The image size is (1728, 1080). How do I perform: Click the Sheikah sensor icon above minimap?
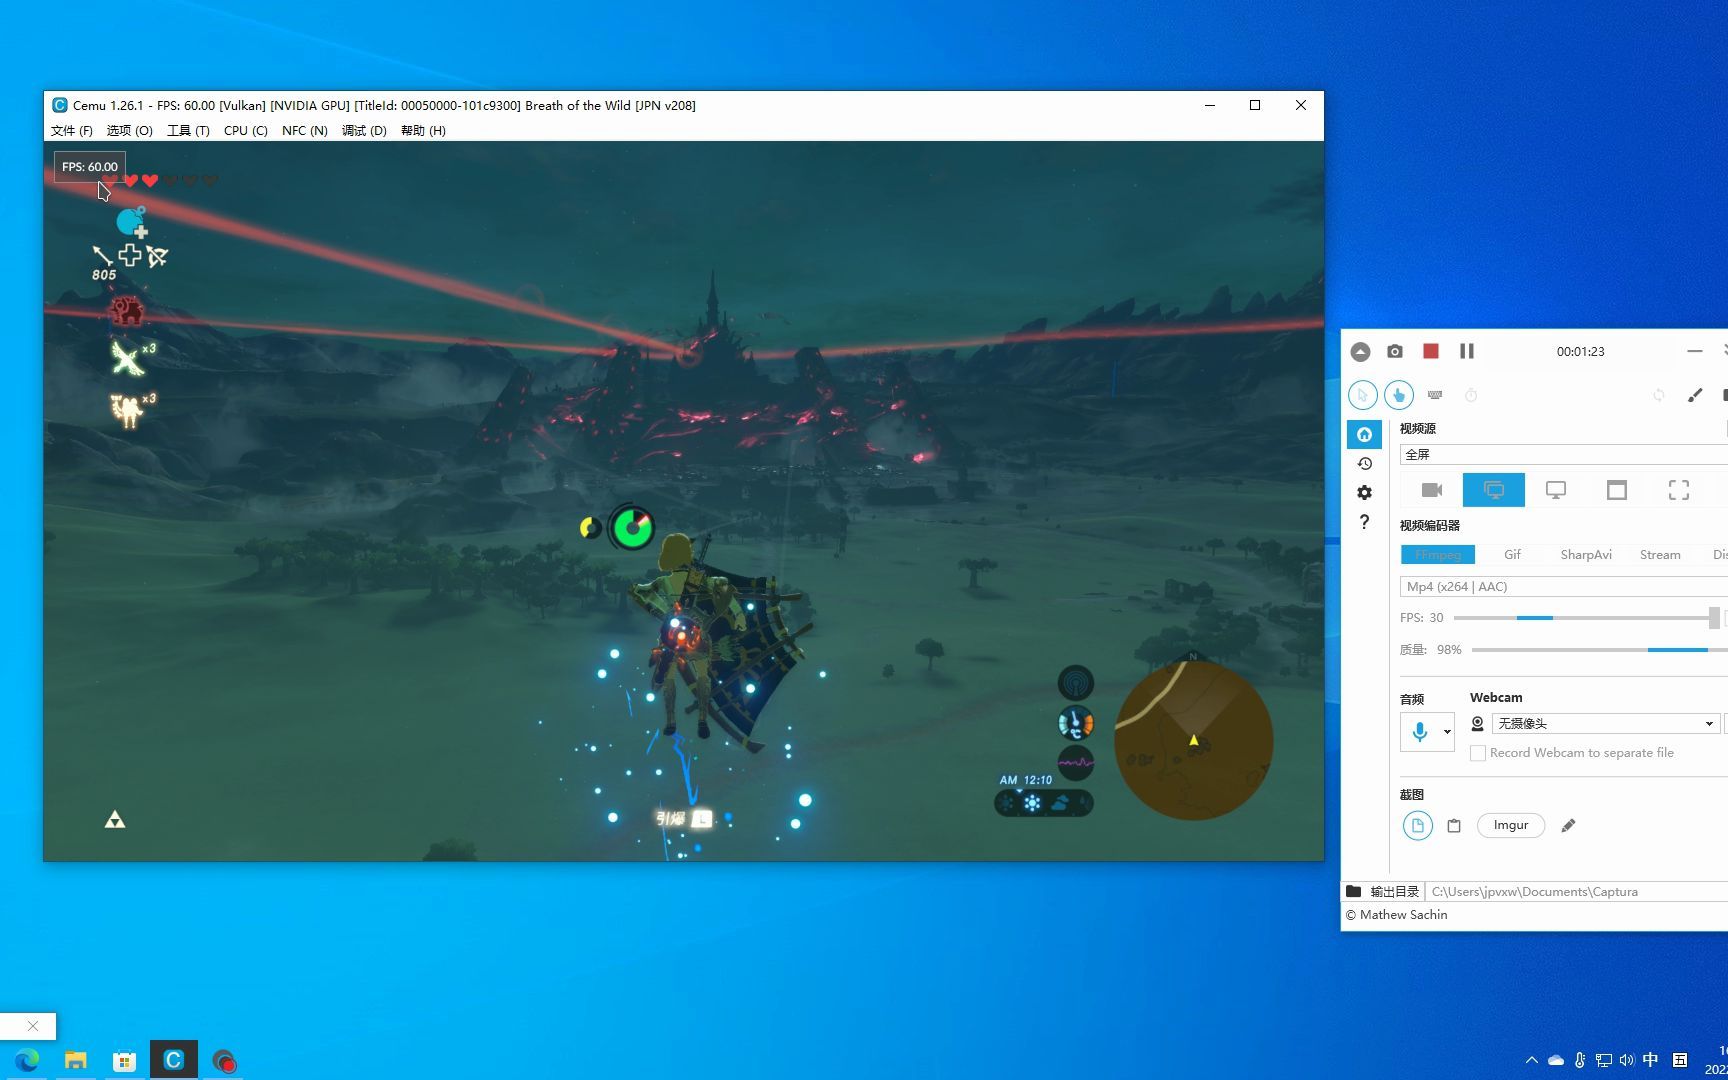click(1076, 683)
